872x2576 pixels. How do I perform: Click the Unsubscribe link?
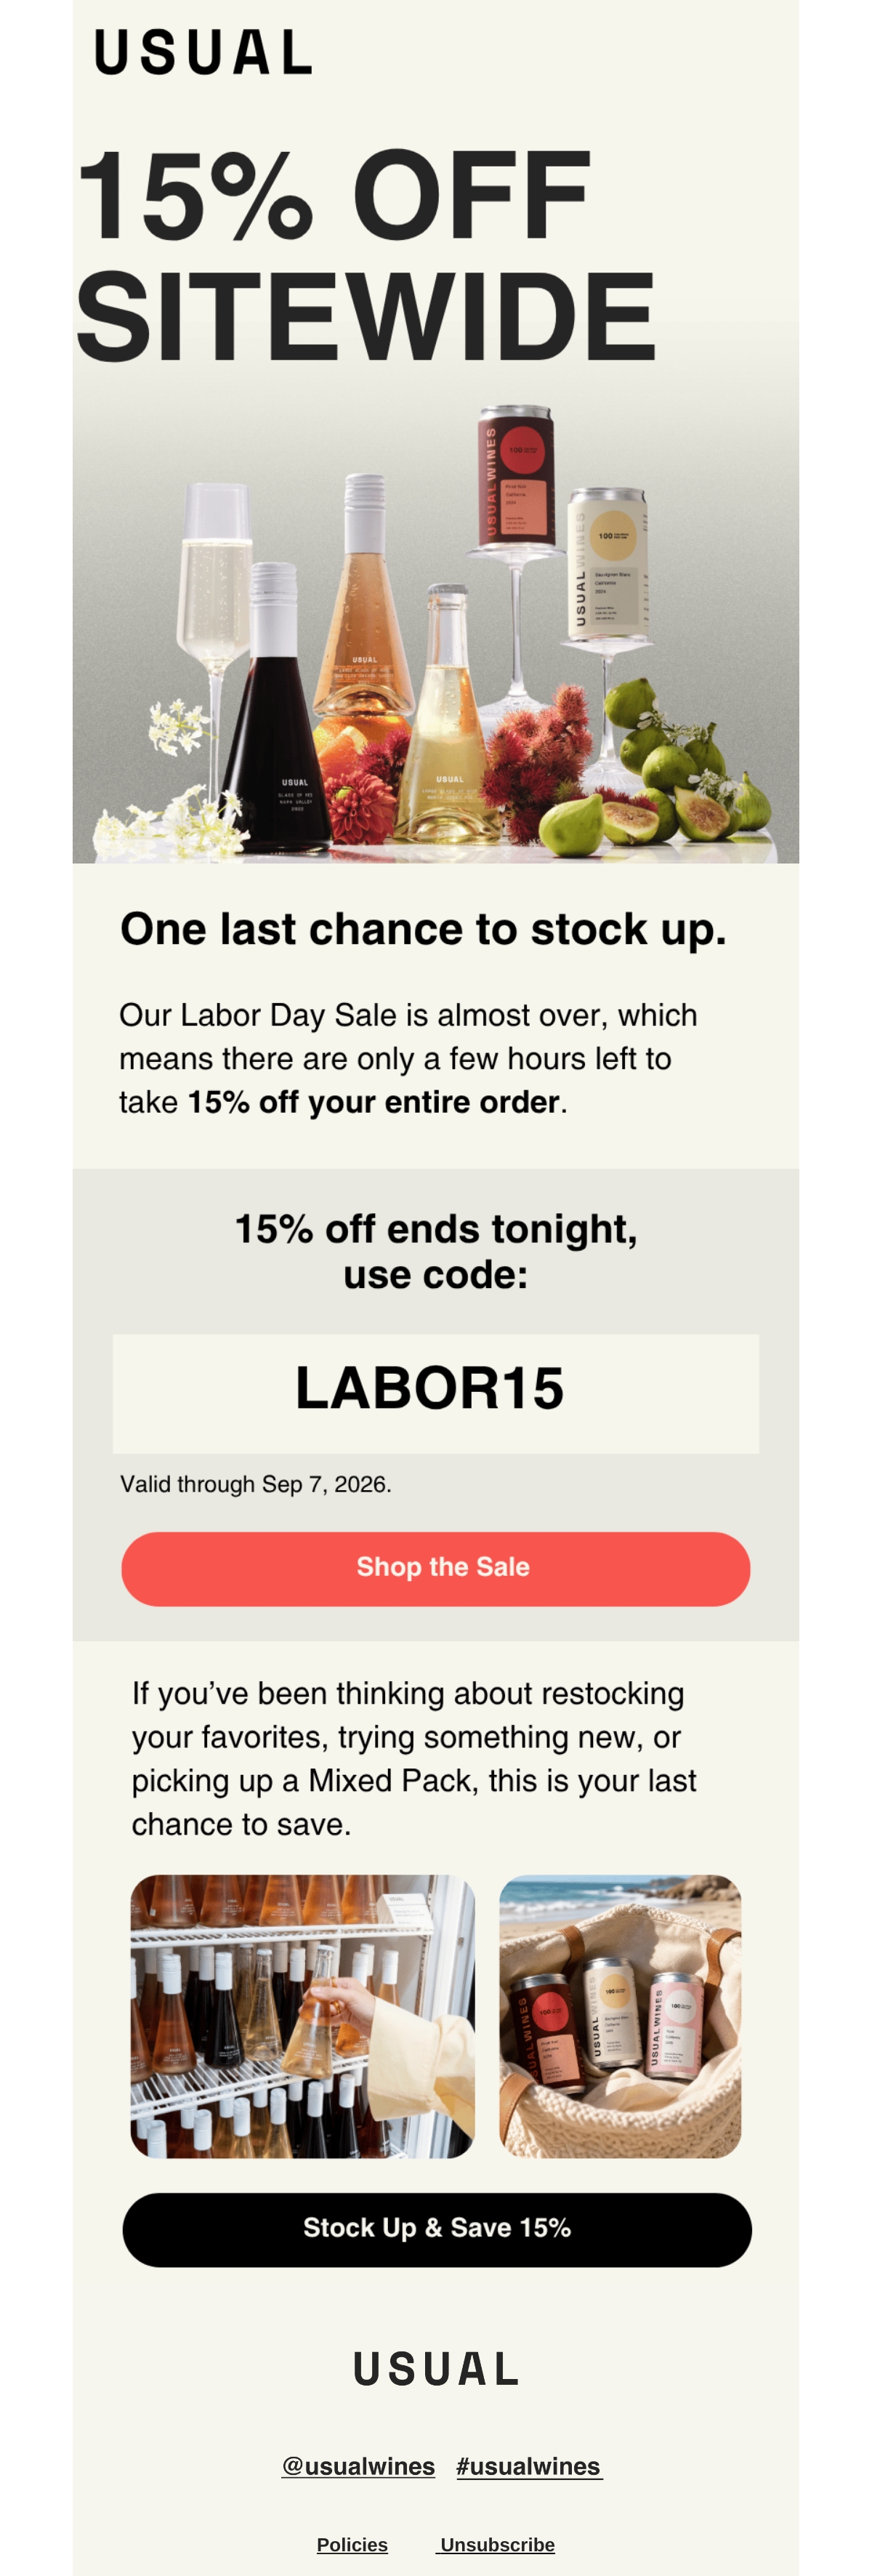[x=496, y=2544]
